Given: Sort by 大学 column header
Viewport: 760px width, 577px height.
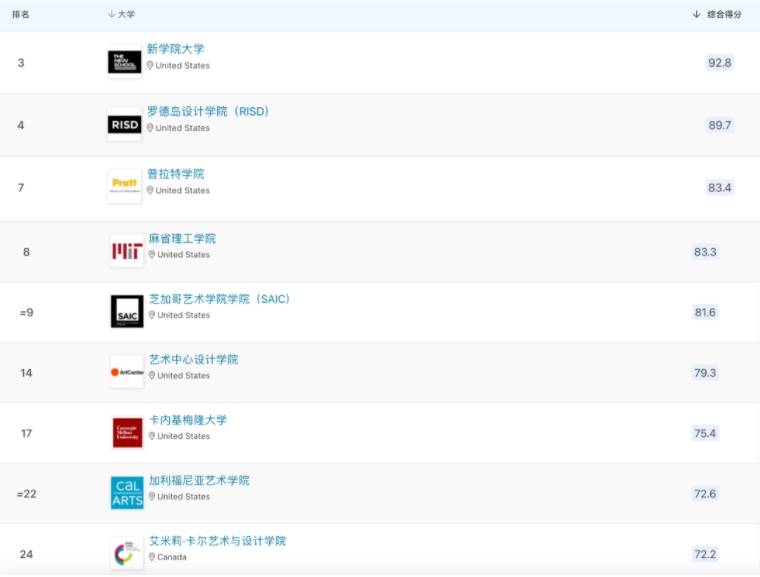Looking at the screenshot, I should click(121, 15).
